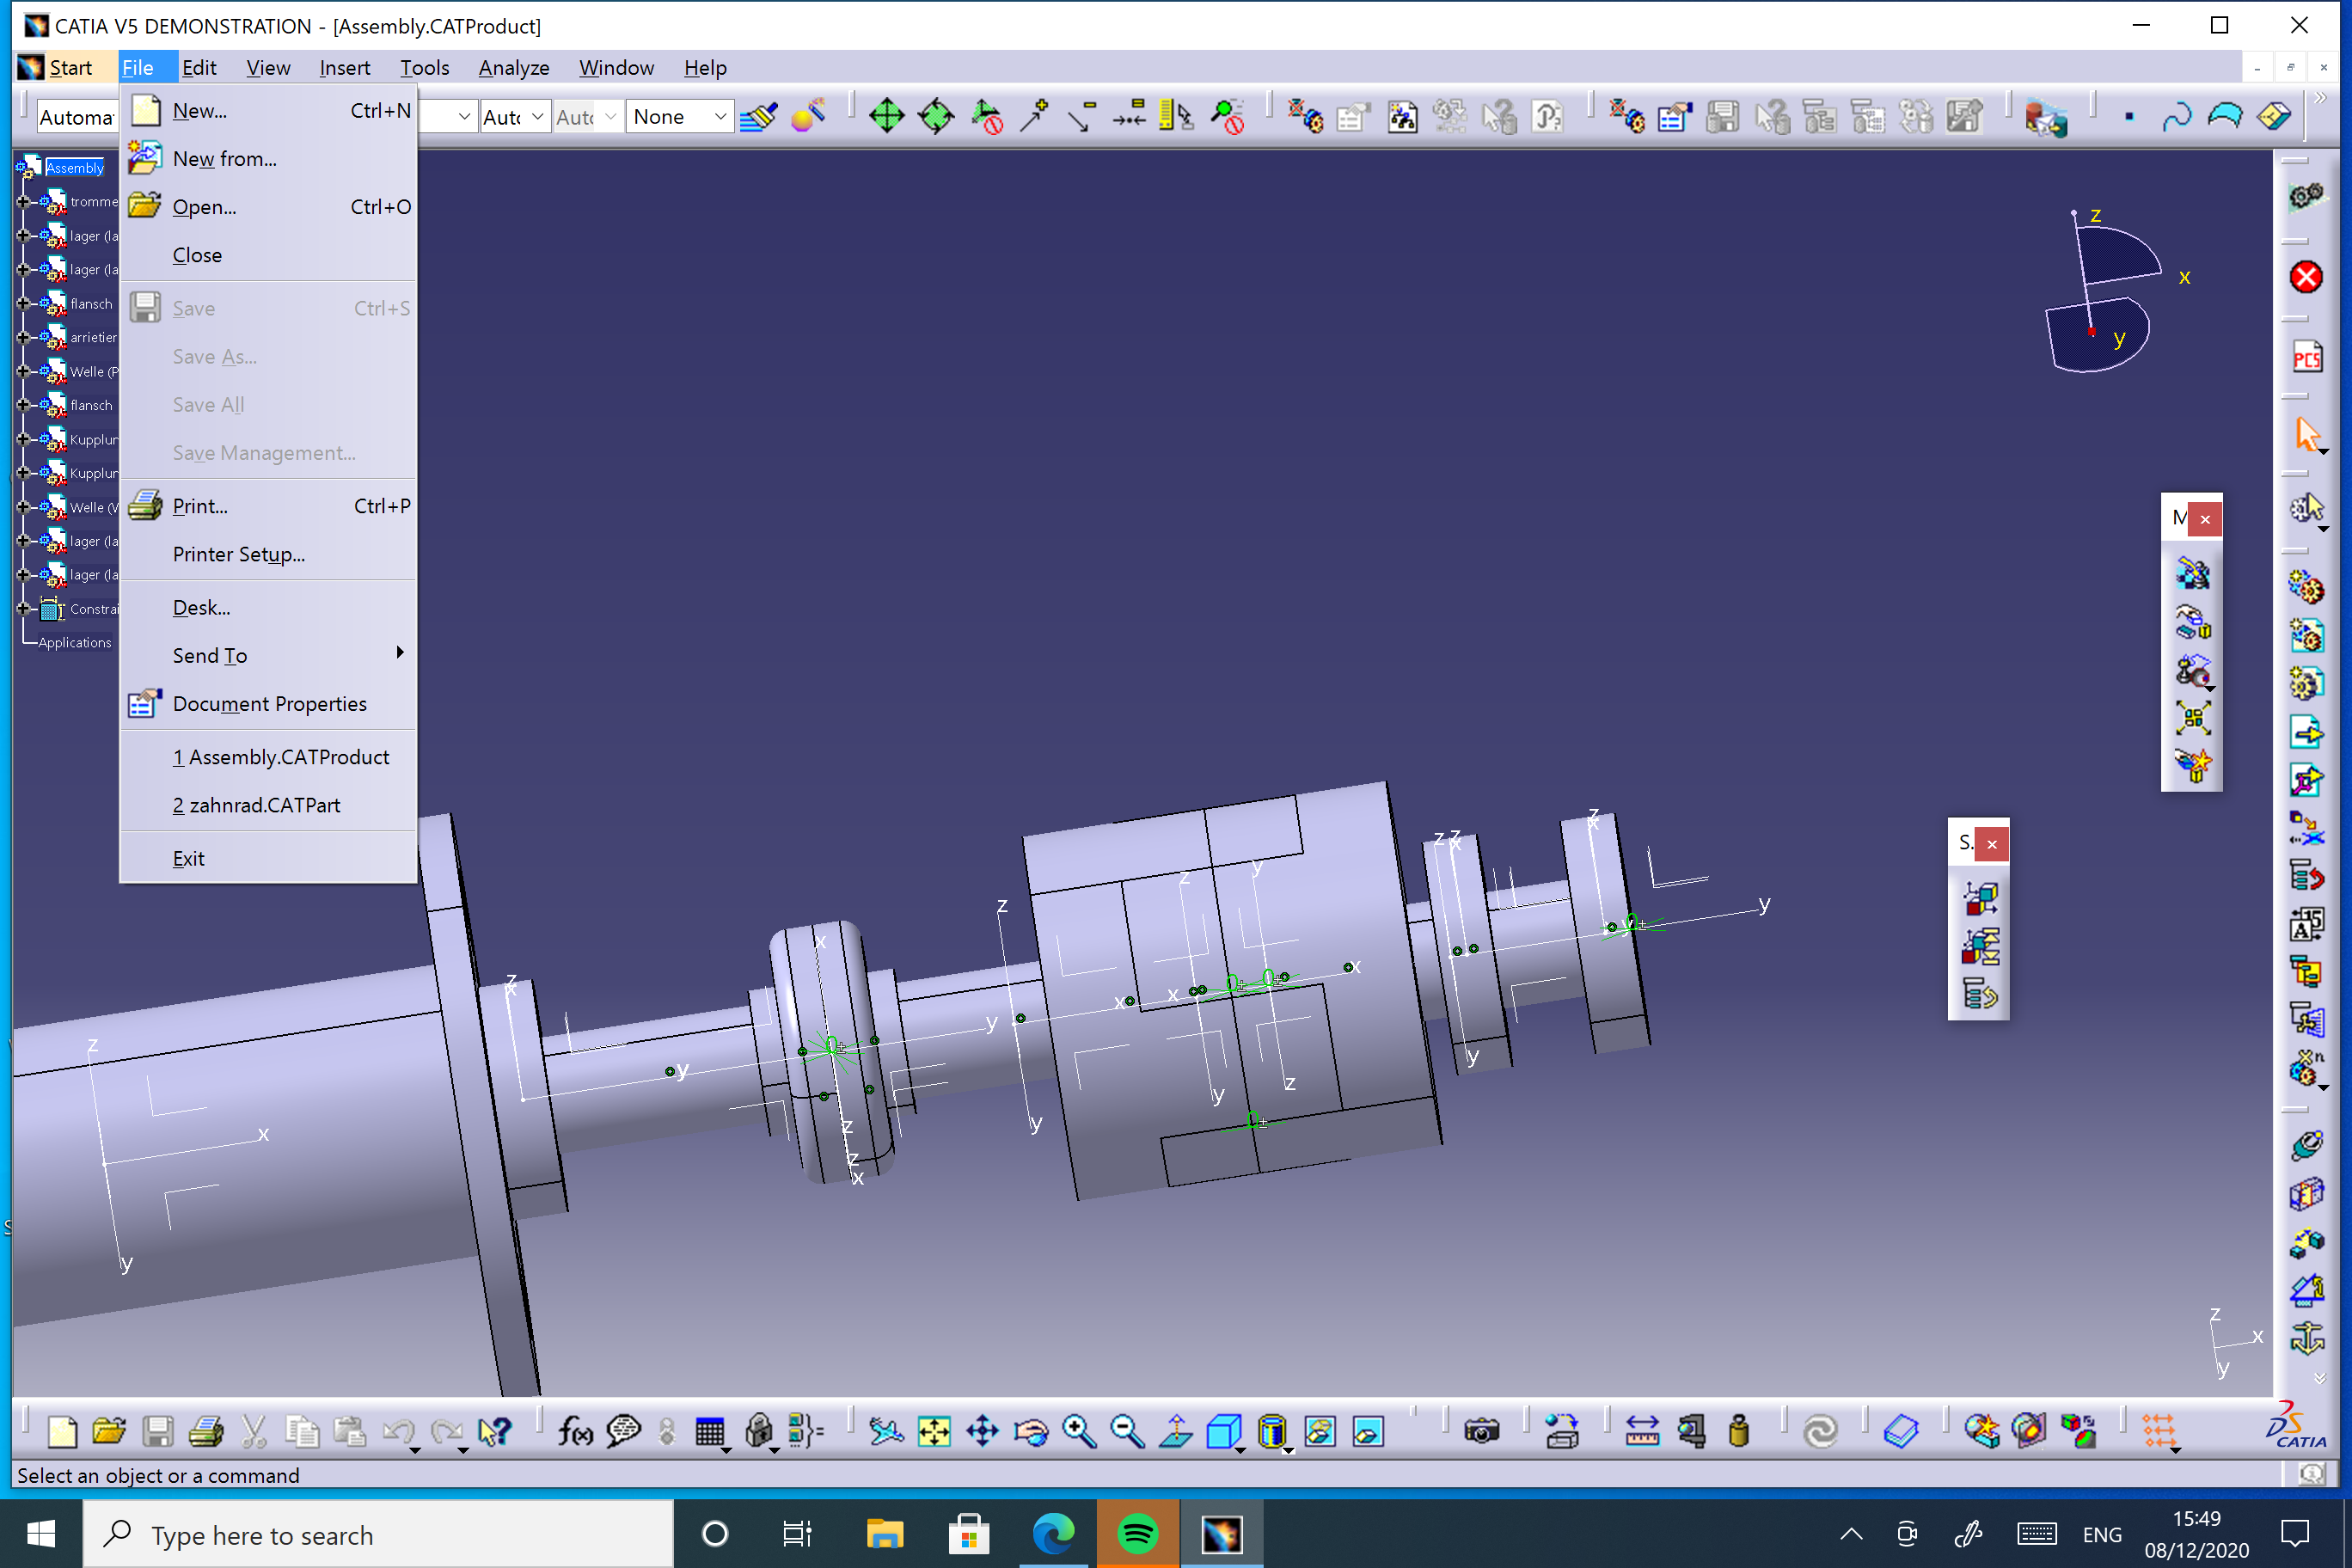Viewport: 2352px width, 1568px height.
Task: Select the Pan arrows tool
Action: (x=982, y=1432)
